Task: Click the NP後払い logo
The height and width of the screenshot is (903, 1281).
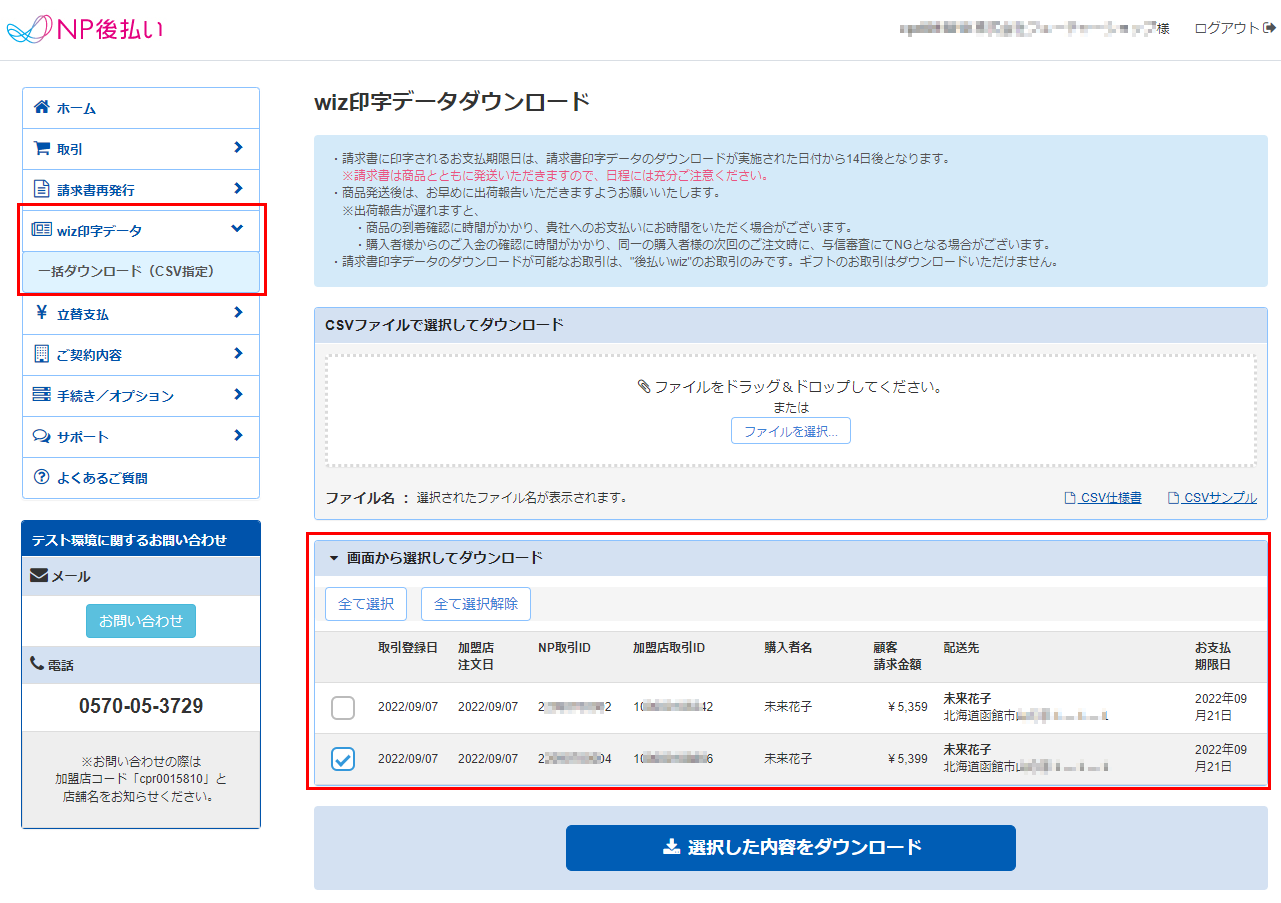Action: tap(84, 29)
